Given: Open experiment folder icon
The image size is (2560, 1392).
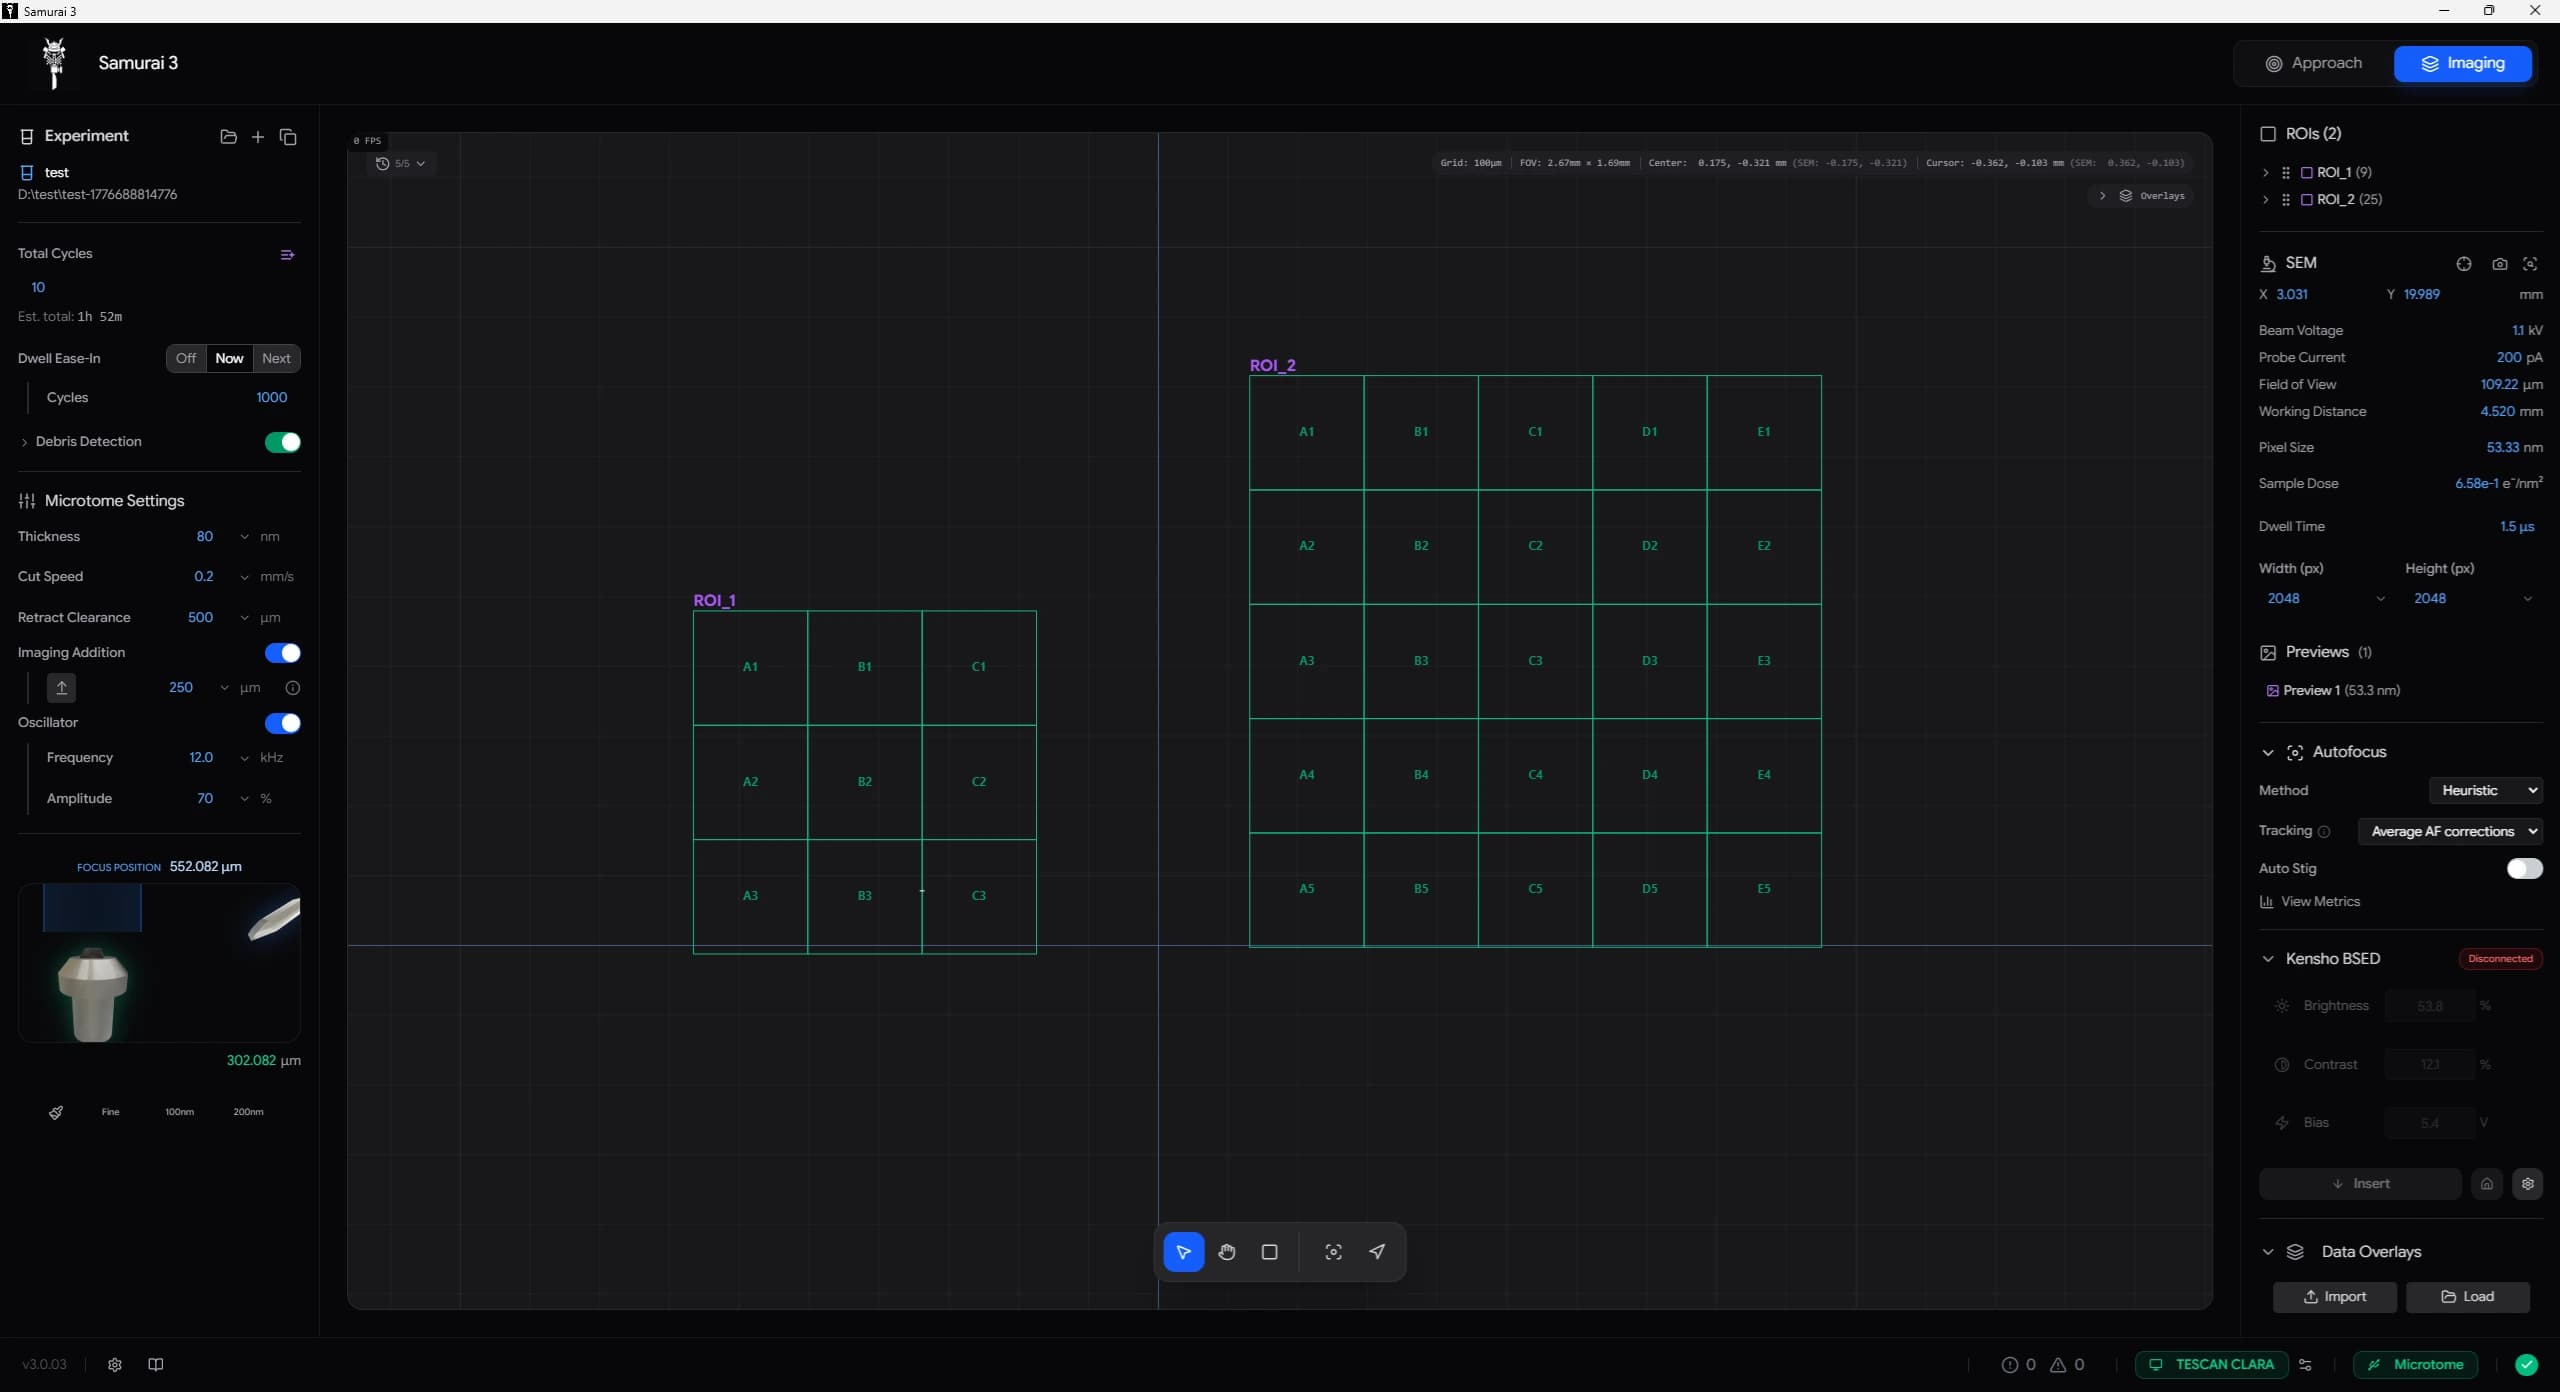Looking at the screenshot, I should click(228, 137).
